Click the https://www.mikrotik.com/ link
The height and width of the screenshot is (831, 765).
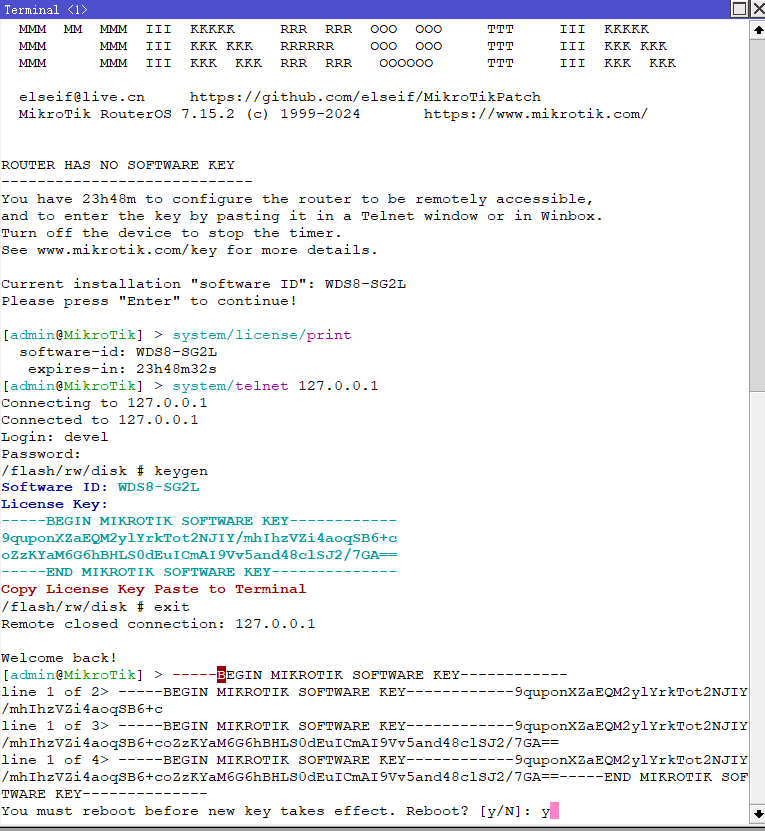(x=535, y=114)
